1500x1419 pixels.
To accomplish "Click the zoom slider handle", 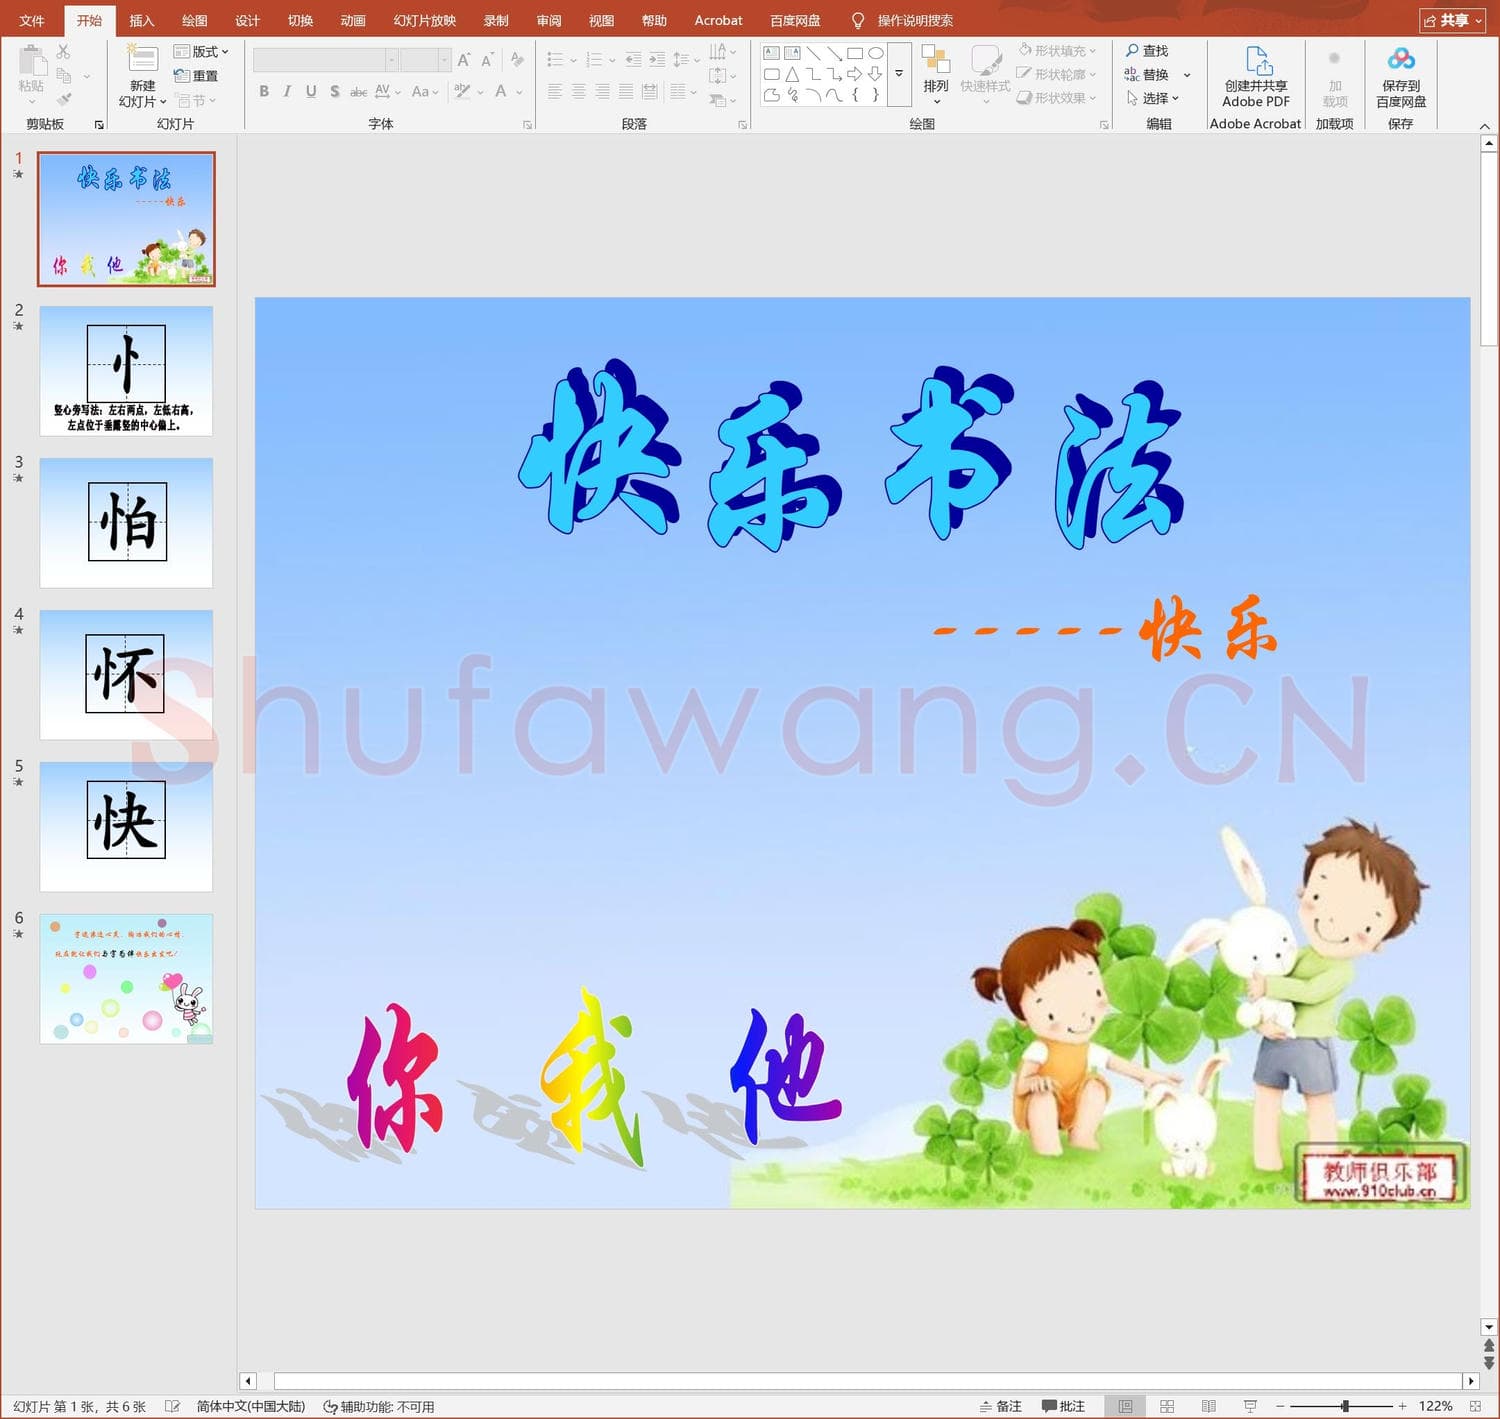I will [1345, 1406].
